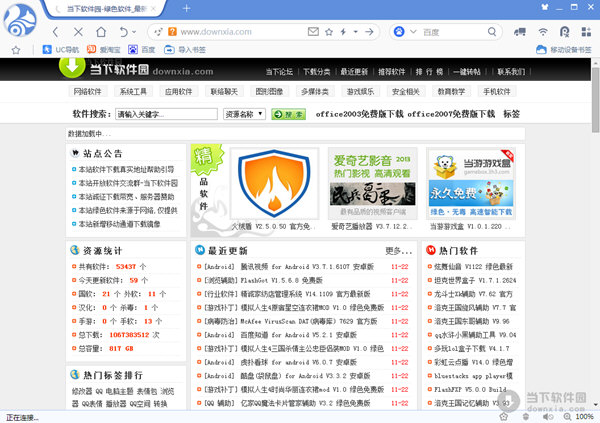This screenshot has height=423, width=600.
Task: Open 移动设备书签 cloud bookmarks
Action: (x=564, y=49)
